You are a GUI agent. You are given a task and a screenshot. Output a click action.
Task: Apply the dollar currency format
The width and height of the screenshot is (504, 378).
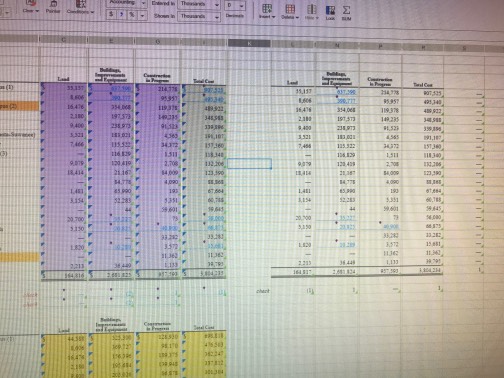point(111,15)
